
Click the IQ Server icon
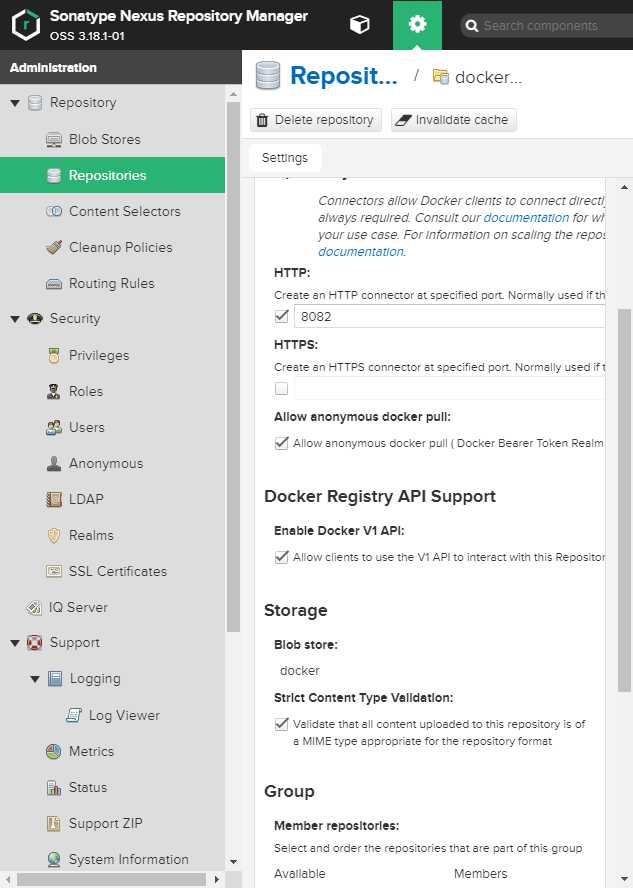click(34, 608)
